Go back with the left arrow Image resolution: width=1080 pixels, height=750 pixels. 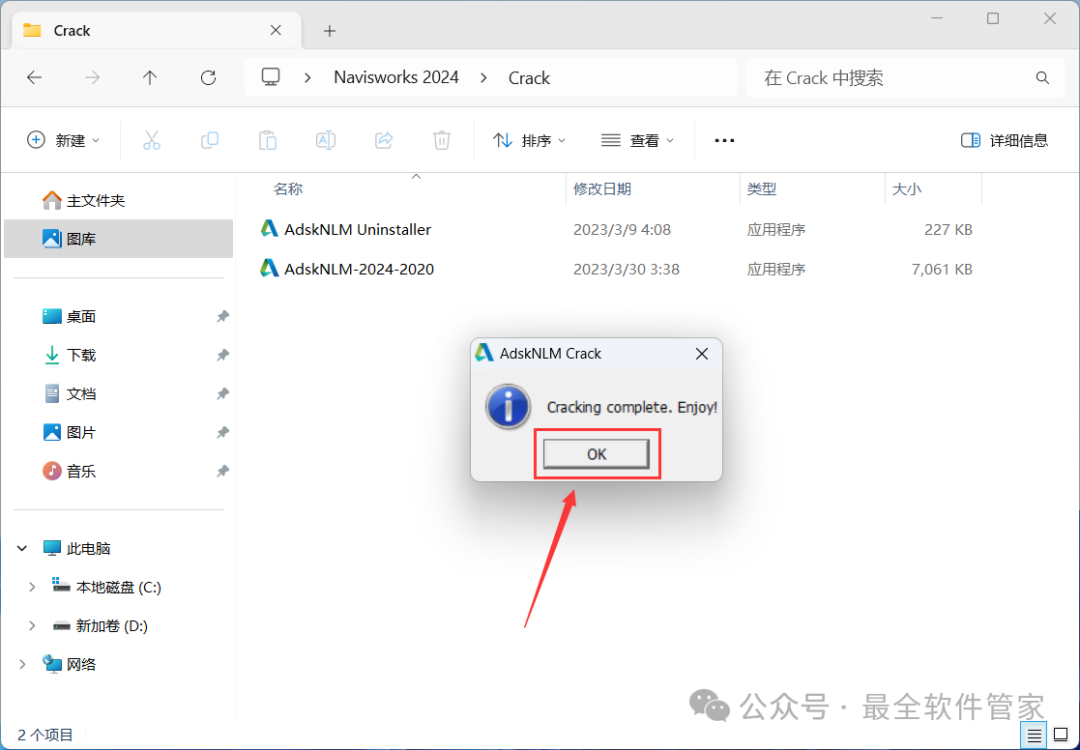tap(34, 78)
